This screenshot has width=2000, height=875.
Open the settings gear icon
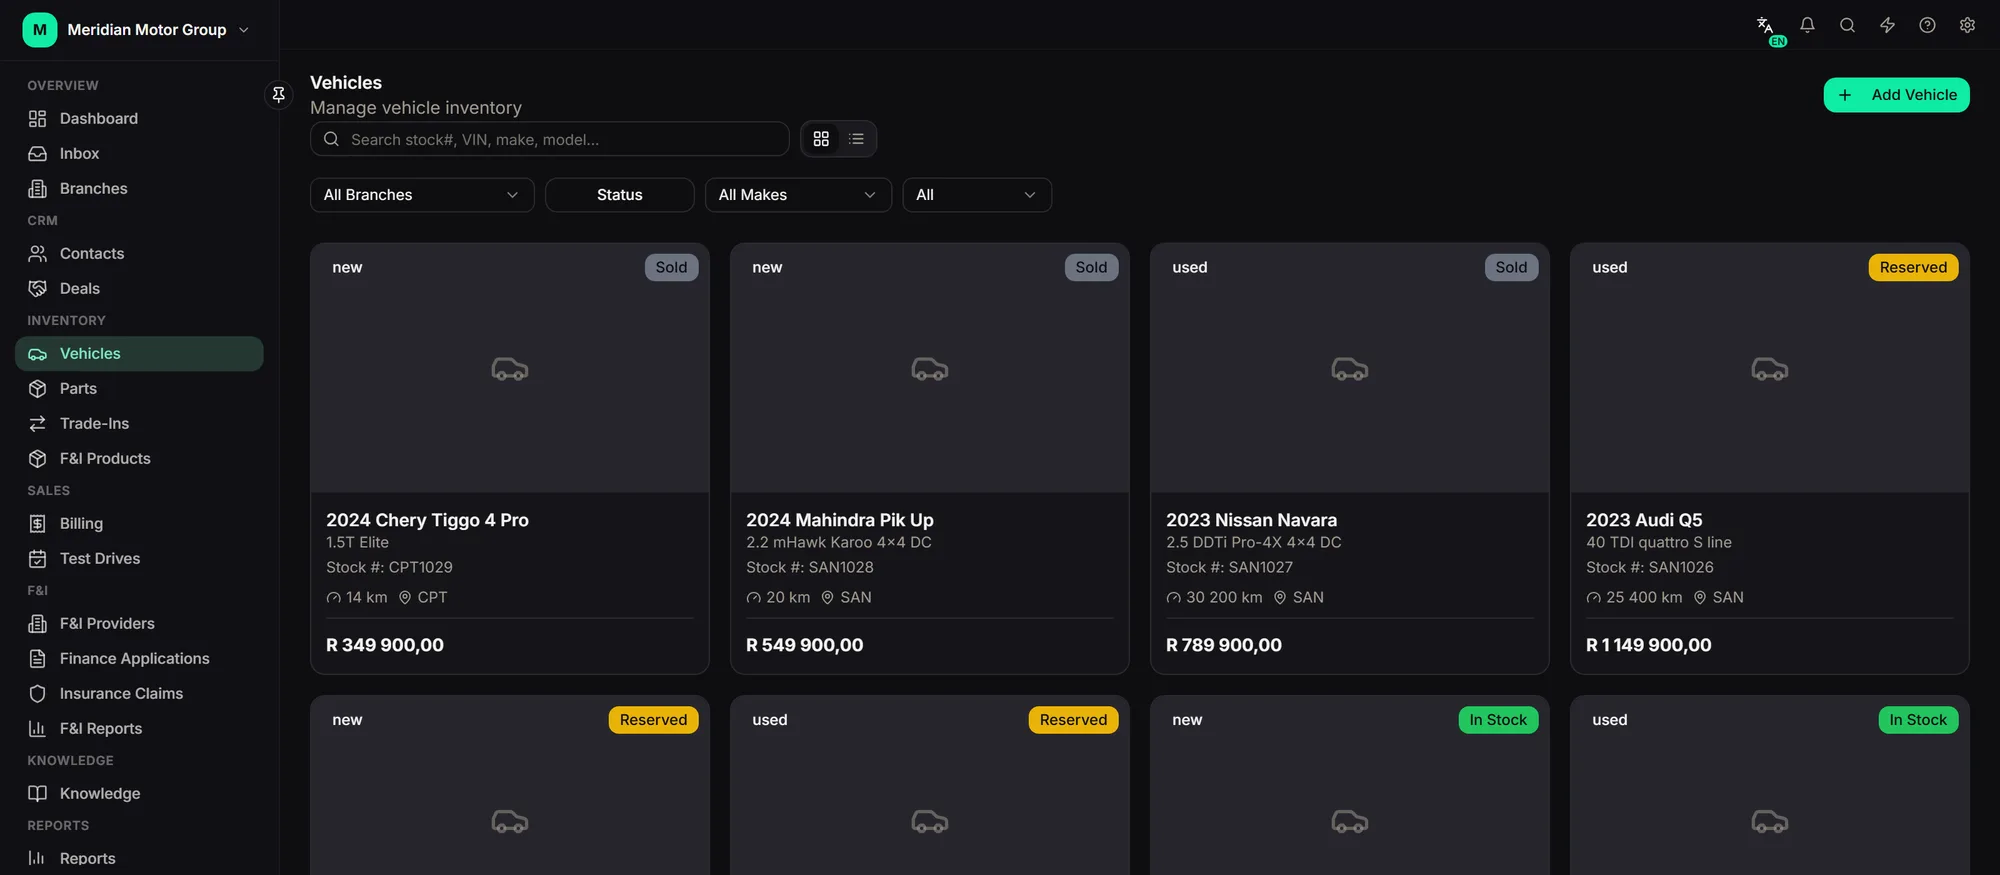tap(1967, 26)
